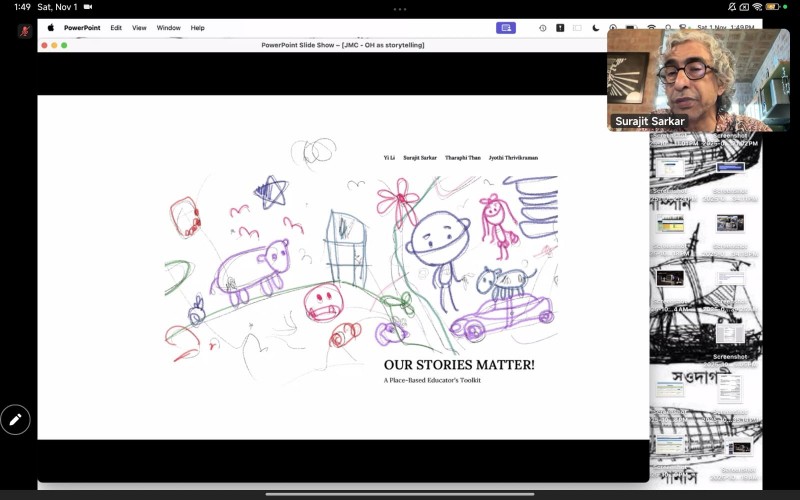Click the Wi-Fi icon in Mac menu bar
800x500 pixels.
[651, 28]
